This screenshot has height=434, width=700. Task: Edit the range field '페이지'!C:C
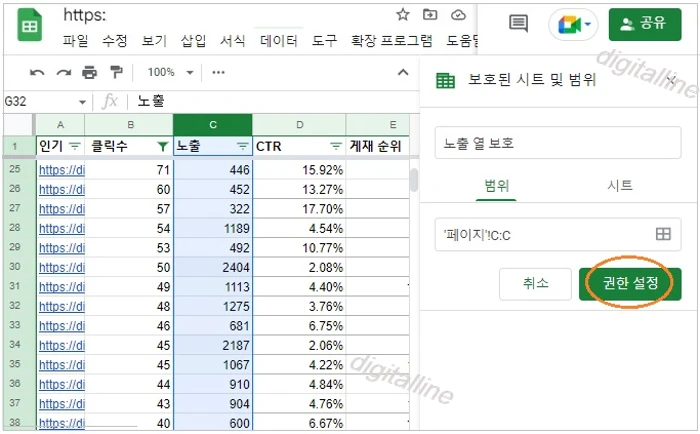click(558, 234)
